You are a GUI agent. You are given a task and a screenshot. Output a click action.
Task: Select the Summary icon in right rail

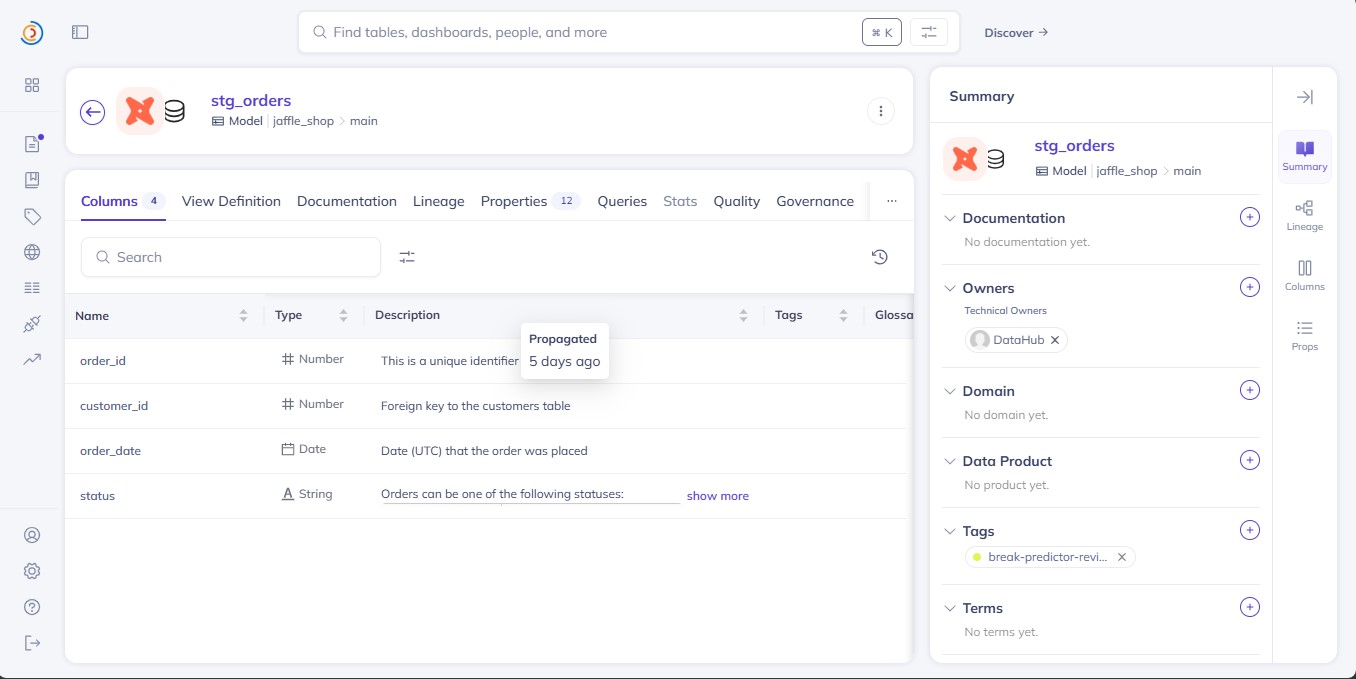pyautogui.click(x=1305, y=156)
